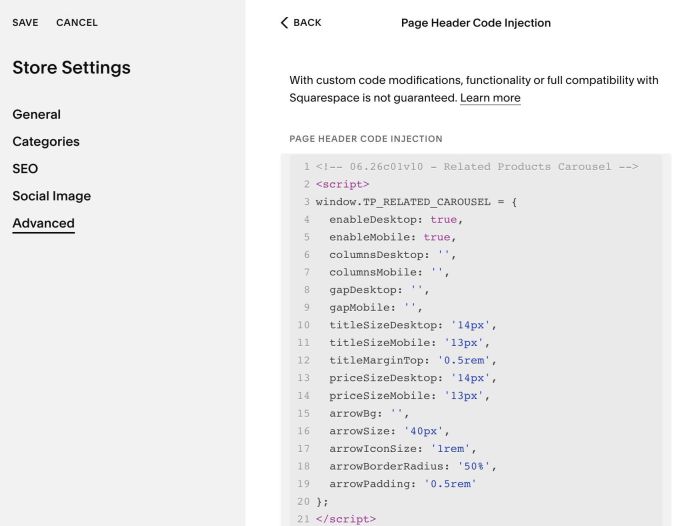
Task: Select the Advanced settings section
Action: click(x=43, y=223)
